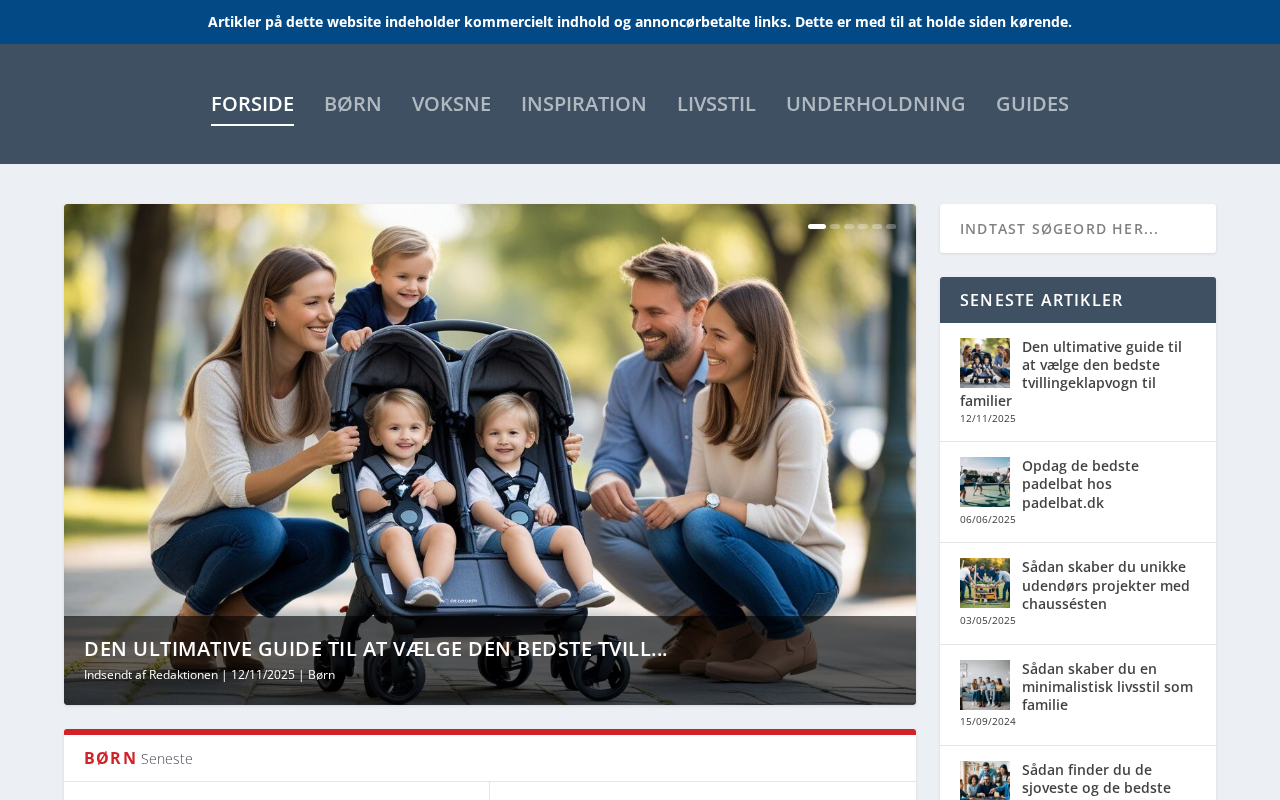Viewport: 1280px width, 800px height.
Task: Go to the Børn menu section
Action: [353, 104]
